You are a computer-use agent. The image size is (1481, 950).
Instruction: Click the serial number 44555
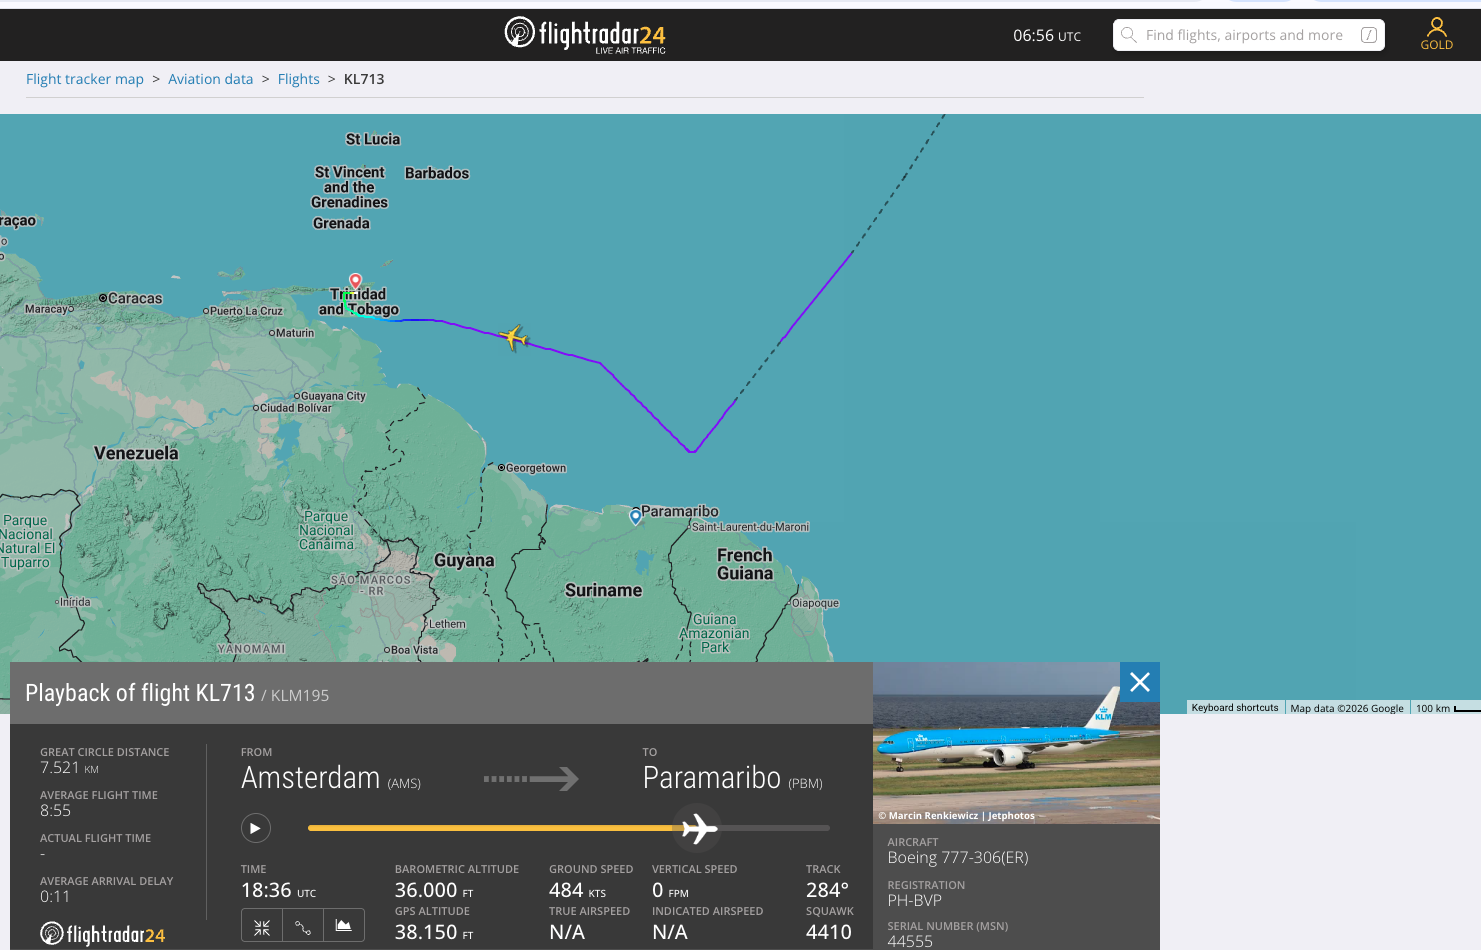pos(910,941)
